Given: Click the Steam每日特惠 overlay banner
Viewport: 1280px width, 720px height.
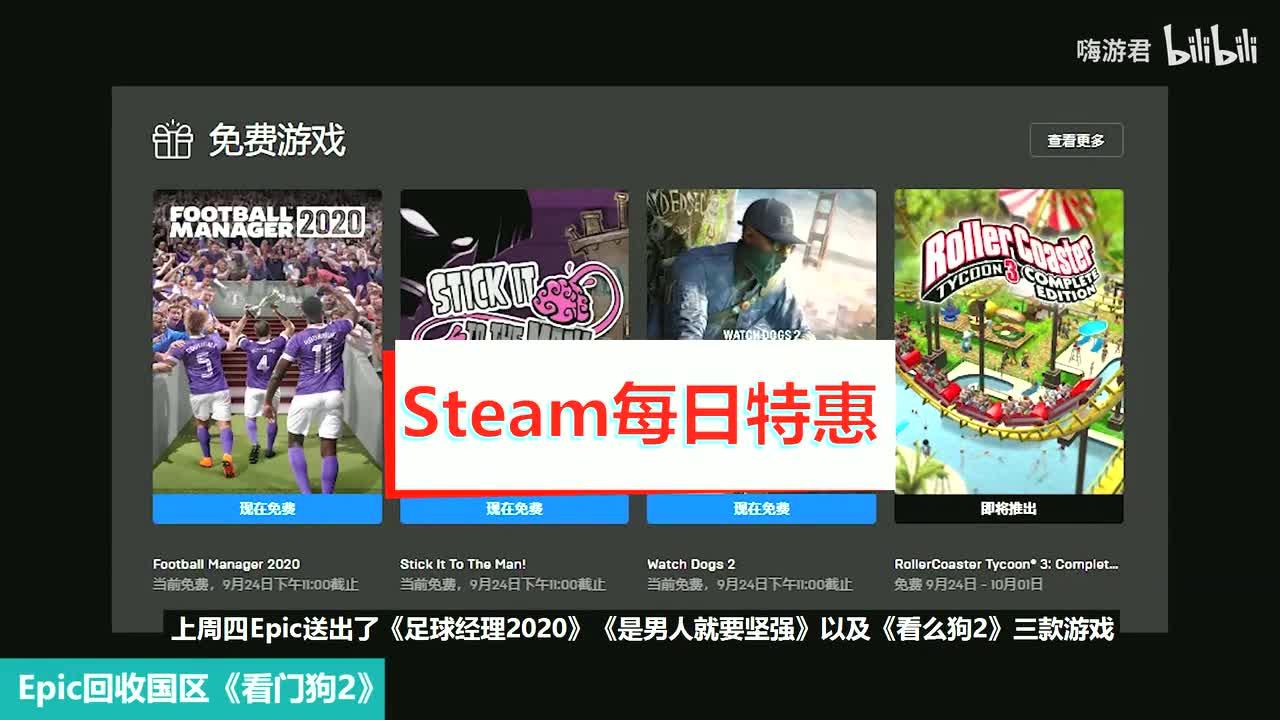Looking at the screenshot, I should click(640, 418).
